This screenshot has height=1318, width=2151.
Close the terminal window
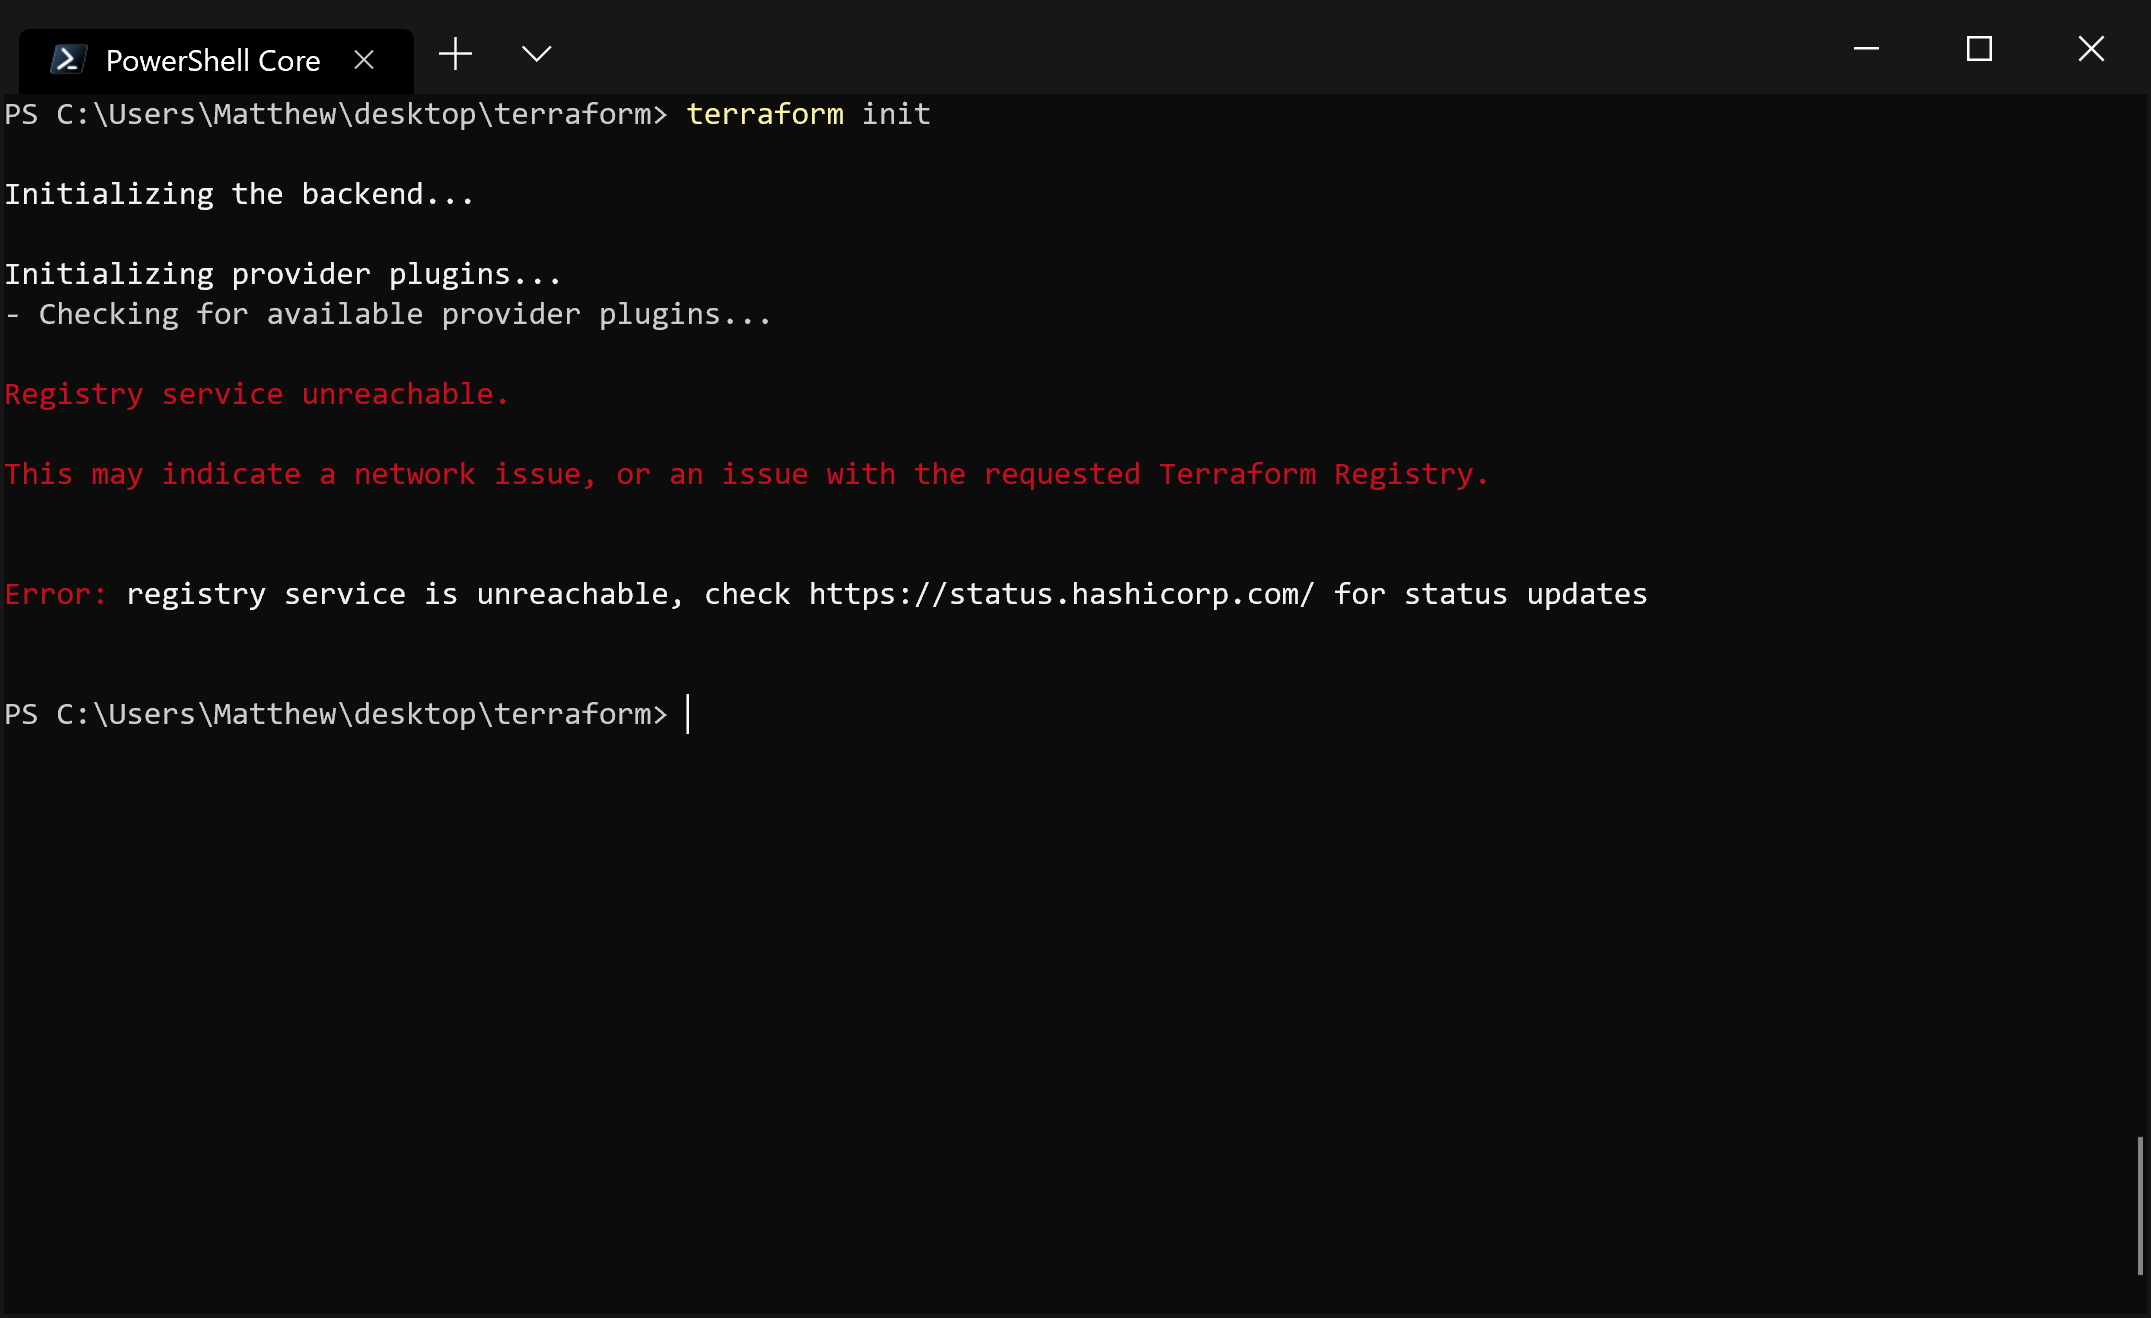tap(2091, 48)
